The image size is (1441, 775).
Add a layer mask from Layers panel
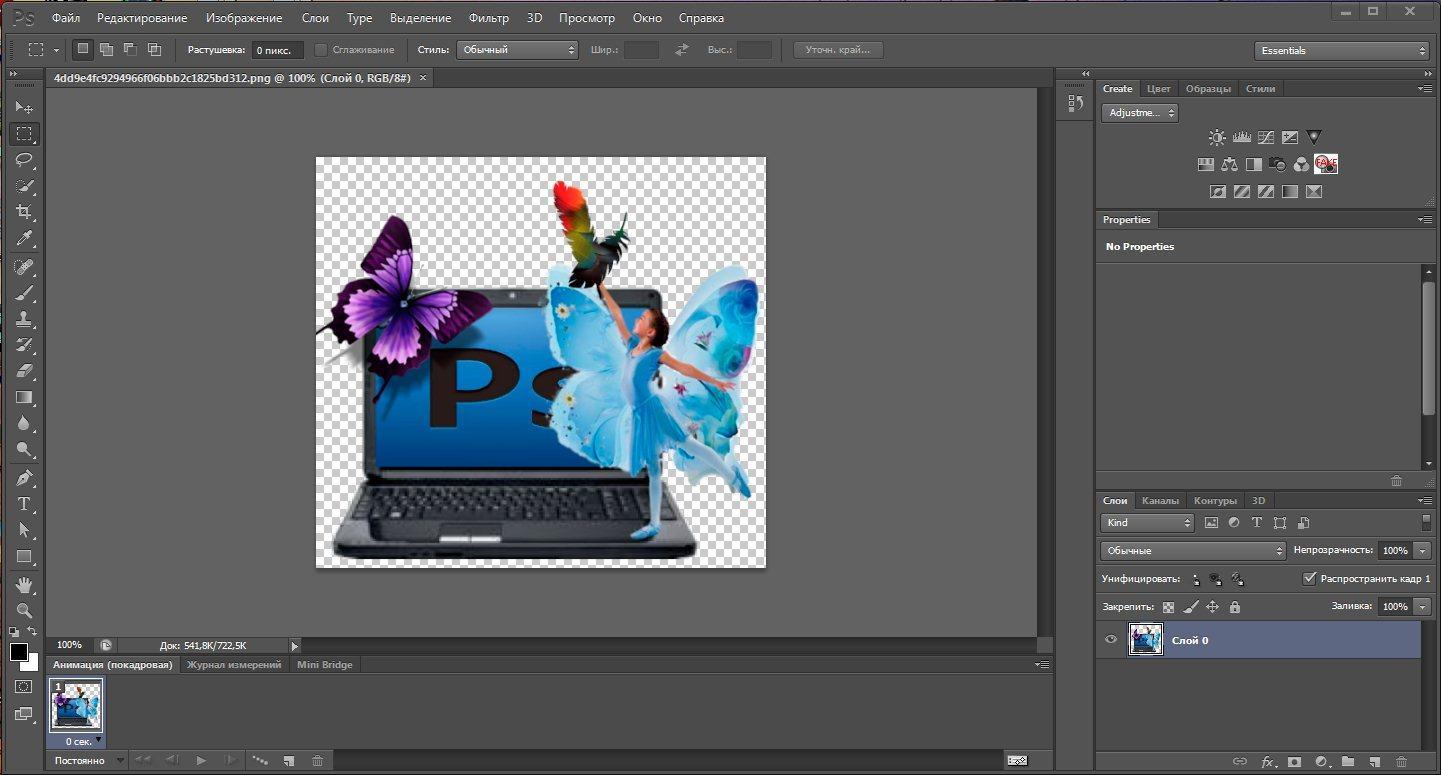(1294, 762)
